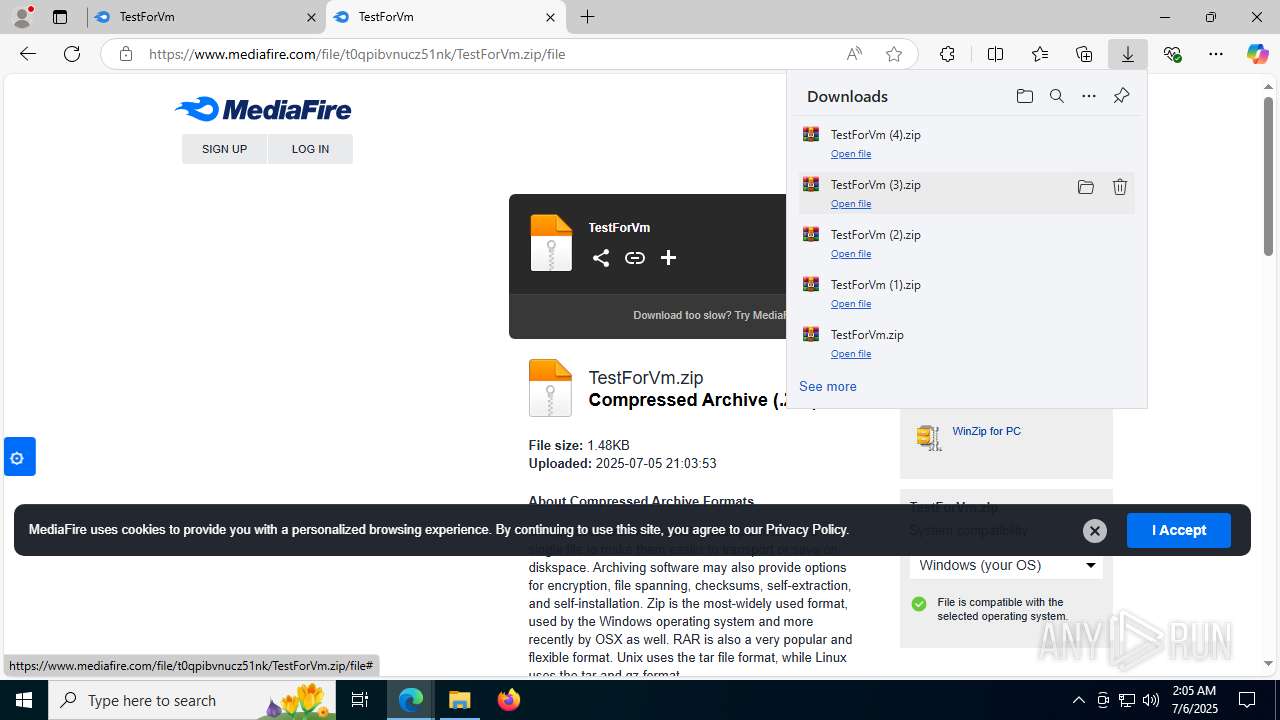Select the TestForVm (2).zip file name
This screenshot has width=1280, height=720.
(x=875, y=235)
